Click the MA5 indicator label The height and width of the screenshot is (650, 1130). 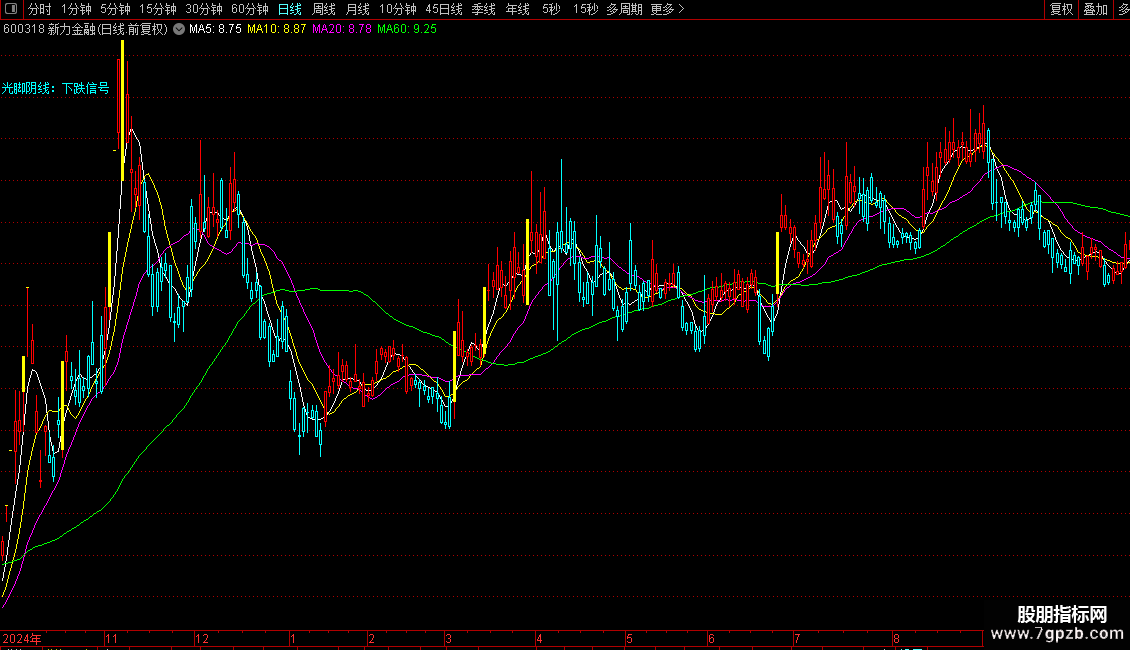(215, 29)
